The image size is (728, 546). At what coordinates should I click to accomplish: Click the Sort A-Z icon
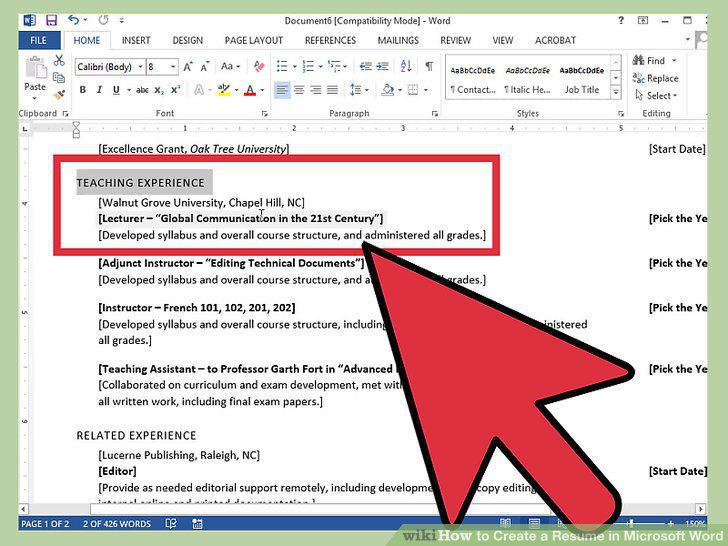click(406, 66)
